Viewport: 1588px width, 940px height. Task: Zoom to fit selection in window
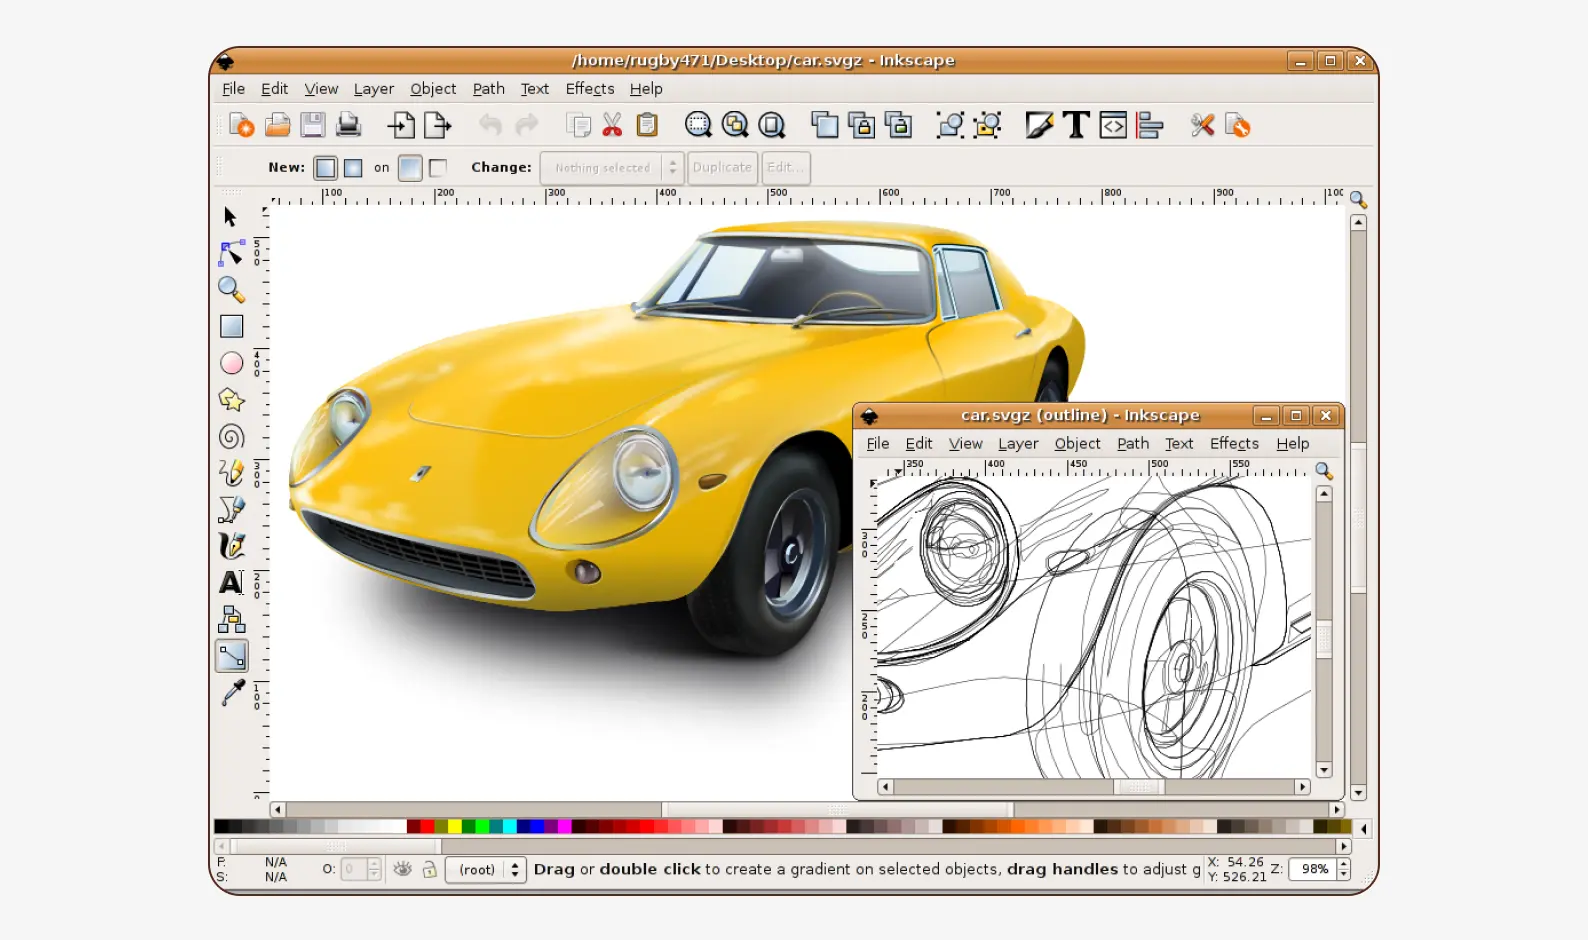[x=698, y=125]
